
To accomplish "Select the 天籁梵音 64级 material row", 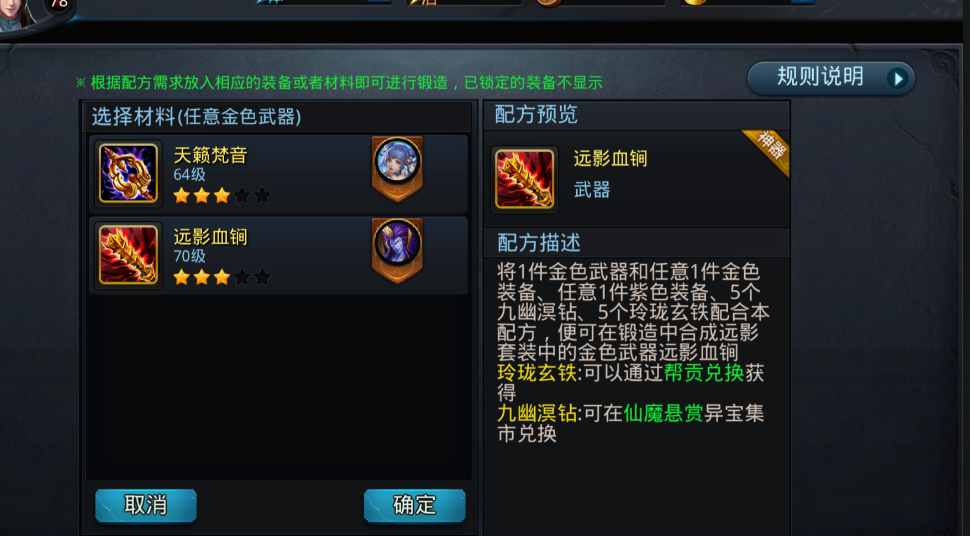I will pos(278,174).
